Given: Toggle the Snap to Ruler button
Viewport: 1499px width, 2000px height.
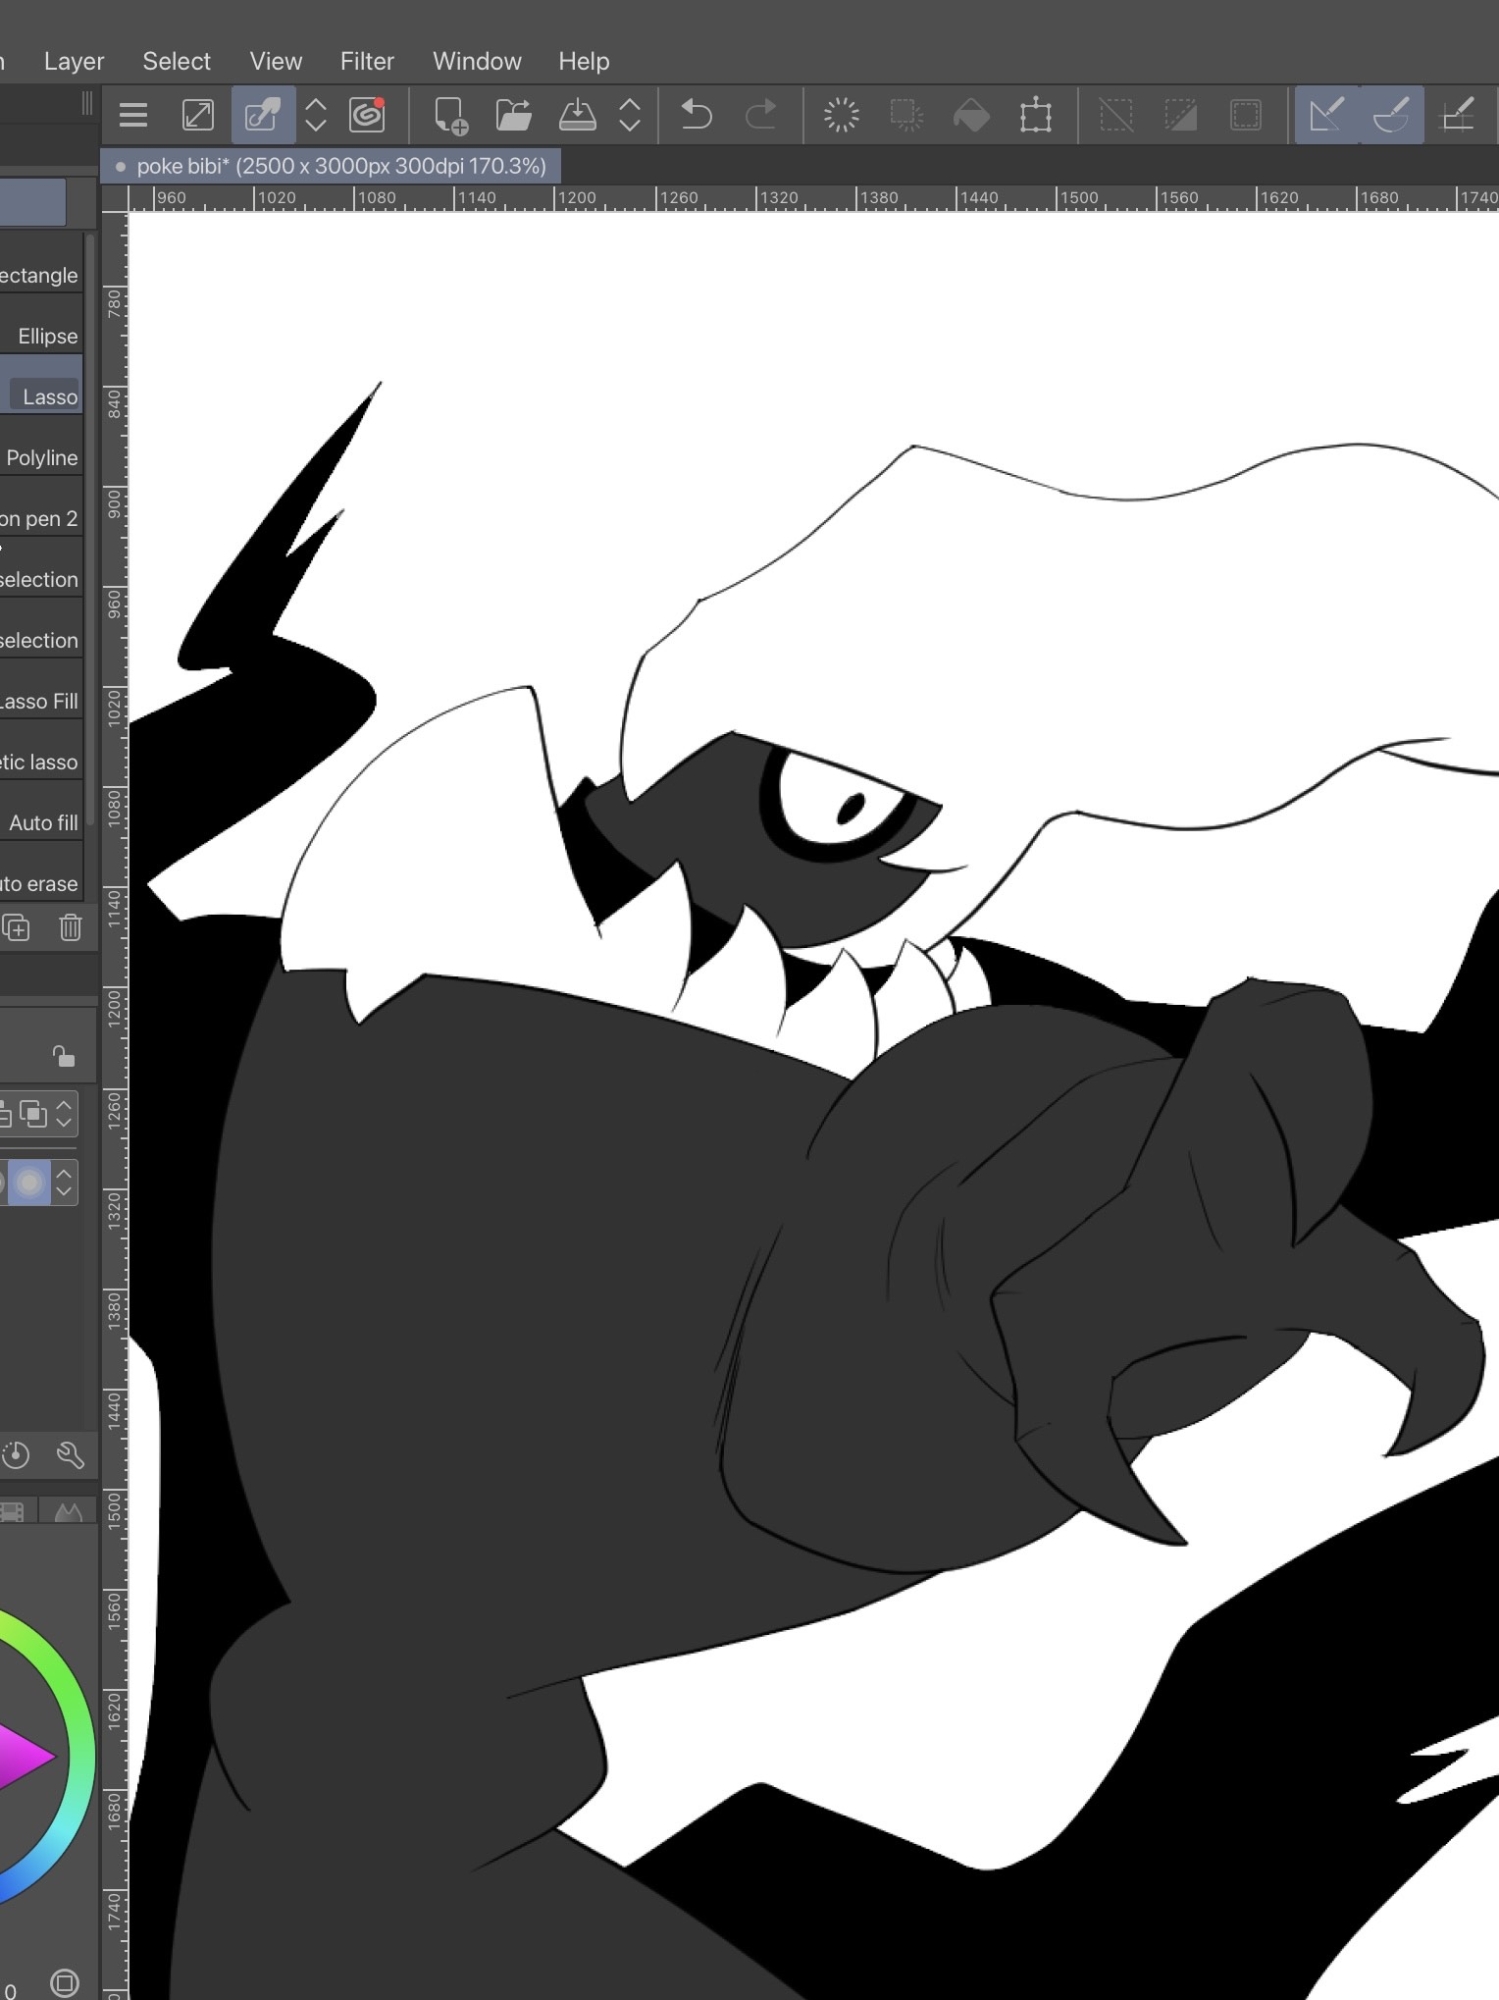Looking at the screenshot, I should tap(1326, 116).
